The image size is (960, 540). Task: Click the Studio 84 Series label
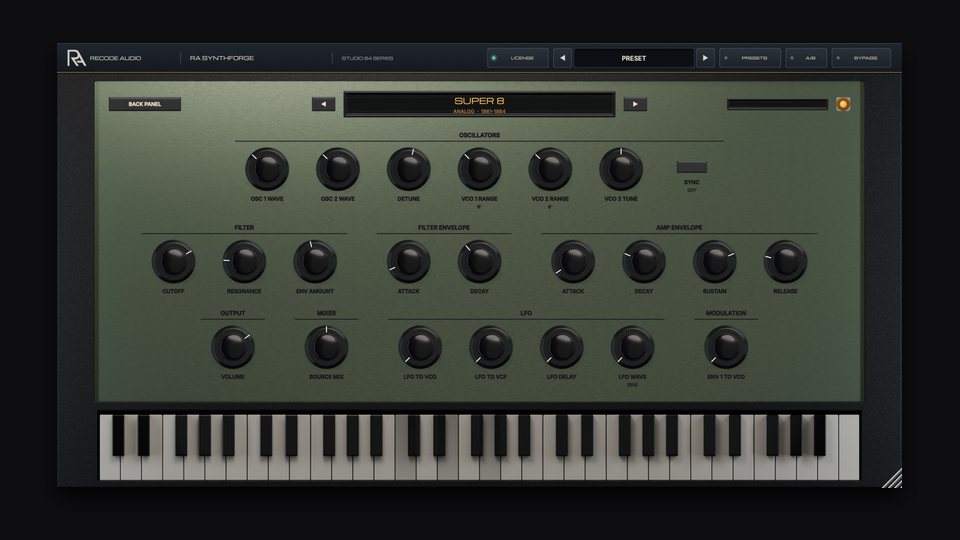tap(367, 58)
